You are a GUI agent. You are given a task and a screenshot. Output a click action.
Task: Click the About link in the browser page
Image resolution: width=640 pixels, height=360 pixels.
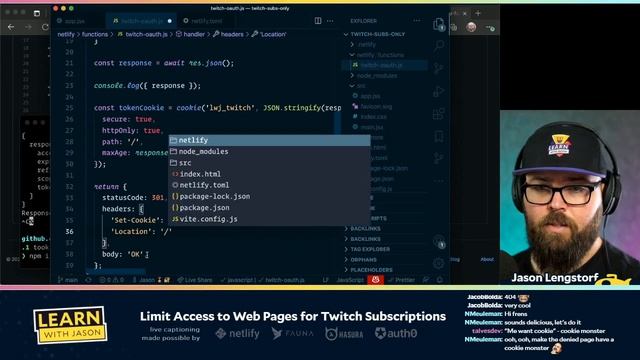click(487, 259)
